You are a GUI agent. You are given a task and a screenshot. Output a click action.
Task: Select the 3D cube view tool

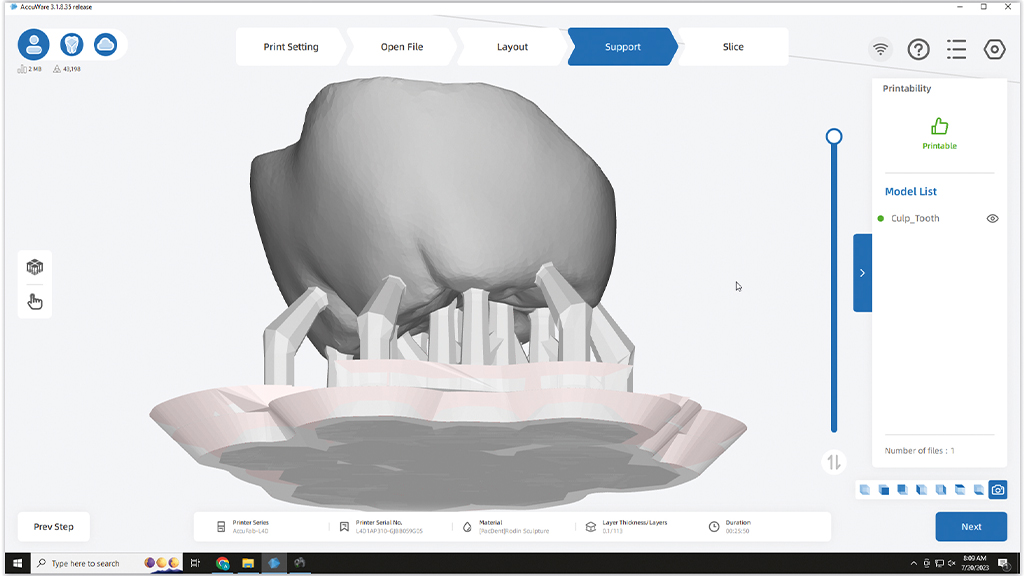[35, 267]
